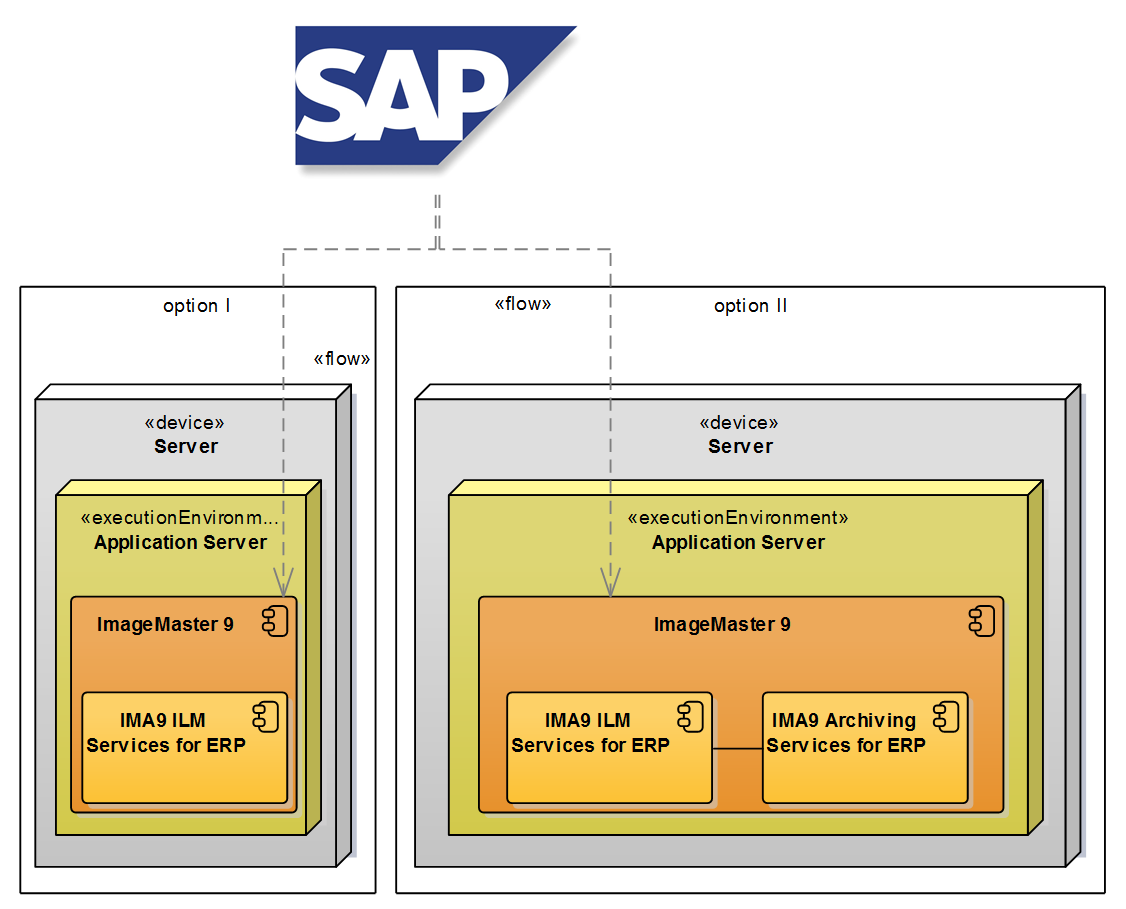This screenshot has width=1126, height=909.
Task: Switch to the option II frame
Action: pyautogui.click(x=750, y=306)
